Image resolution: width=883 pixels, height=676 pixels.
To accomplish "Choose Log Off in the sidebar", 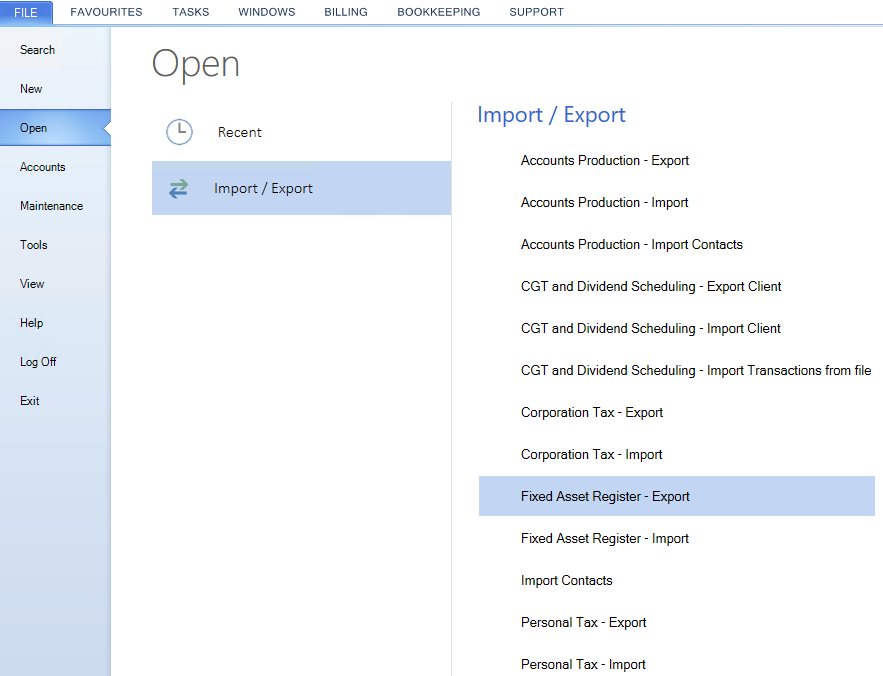I will pyautogui.click(x=55, y=361).
